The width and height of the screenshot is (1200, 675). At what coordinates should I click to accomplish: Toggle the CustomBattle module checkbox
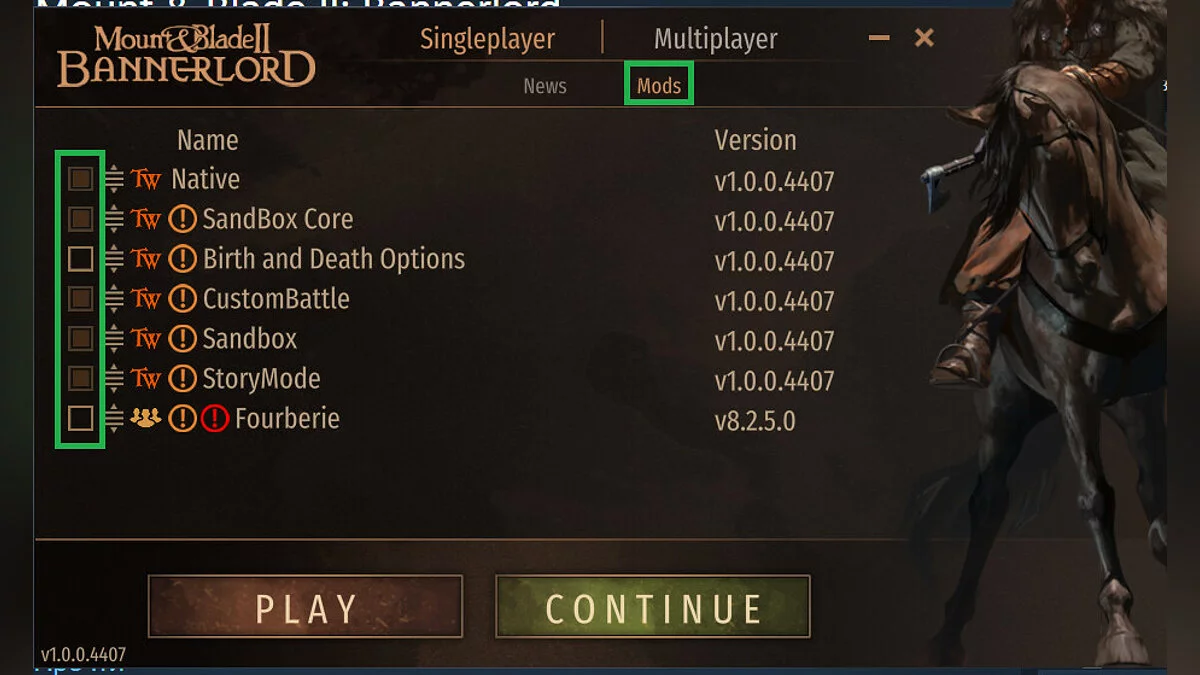pyautogui.click(x=80, y=298)
